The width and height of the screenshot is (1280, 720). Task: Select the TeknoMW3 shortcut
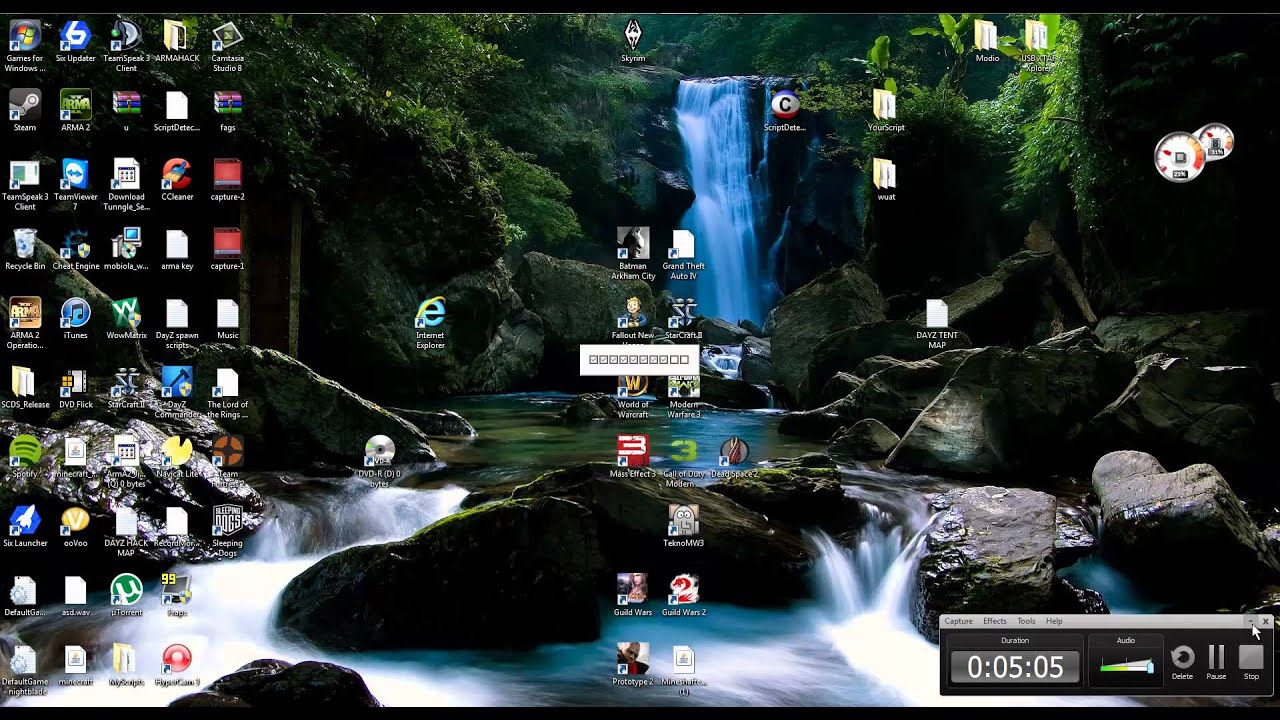(x=684, y=526)
